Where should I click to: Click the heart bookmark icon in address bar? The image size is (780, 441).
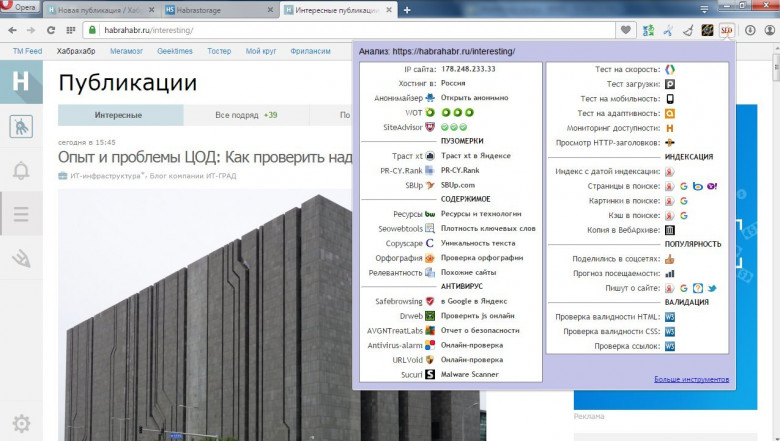(627, 30)
